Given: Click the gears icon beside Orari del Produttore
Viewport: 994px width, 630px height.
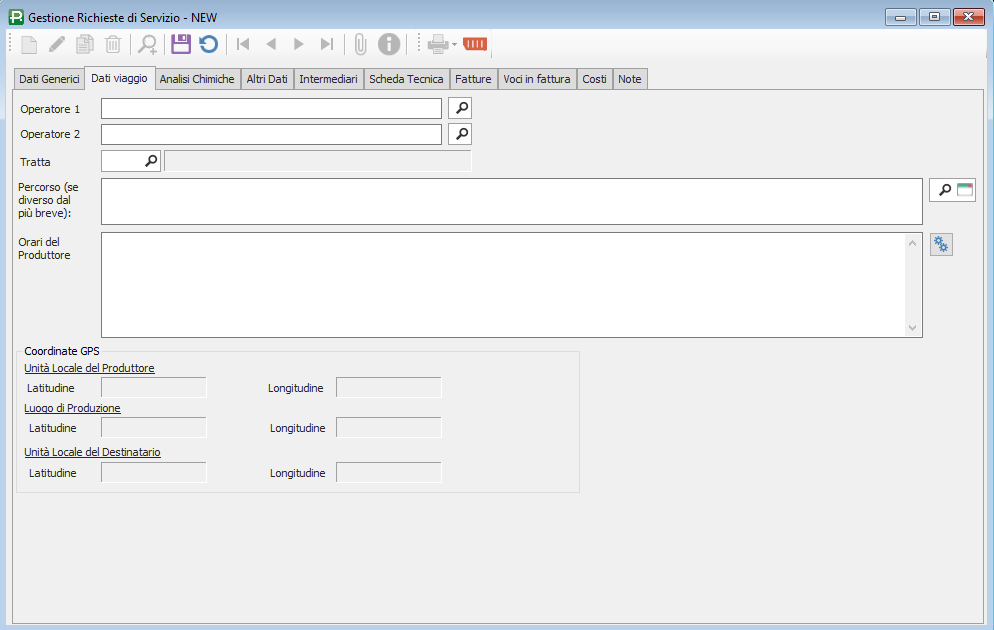Looking at the screenshot, I should 941,245.
